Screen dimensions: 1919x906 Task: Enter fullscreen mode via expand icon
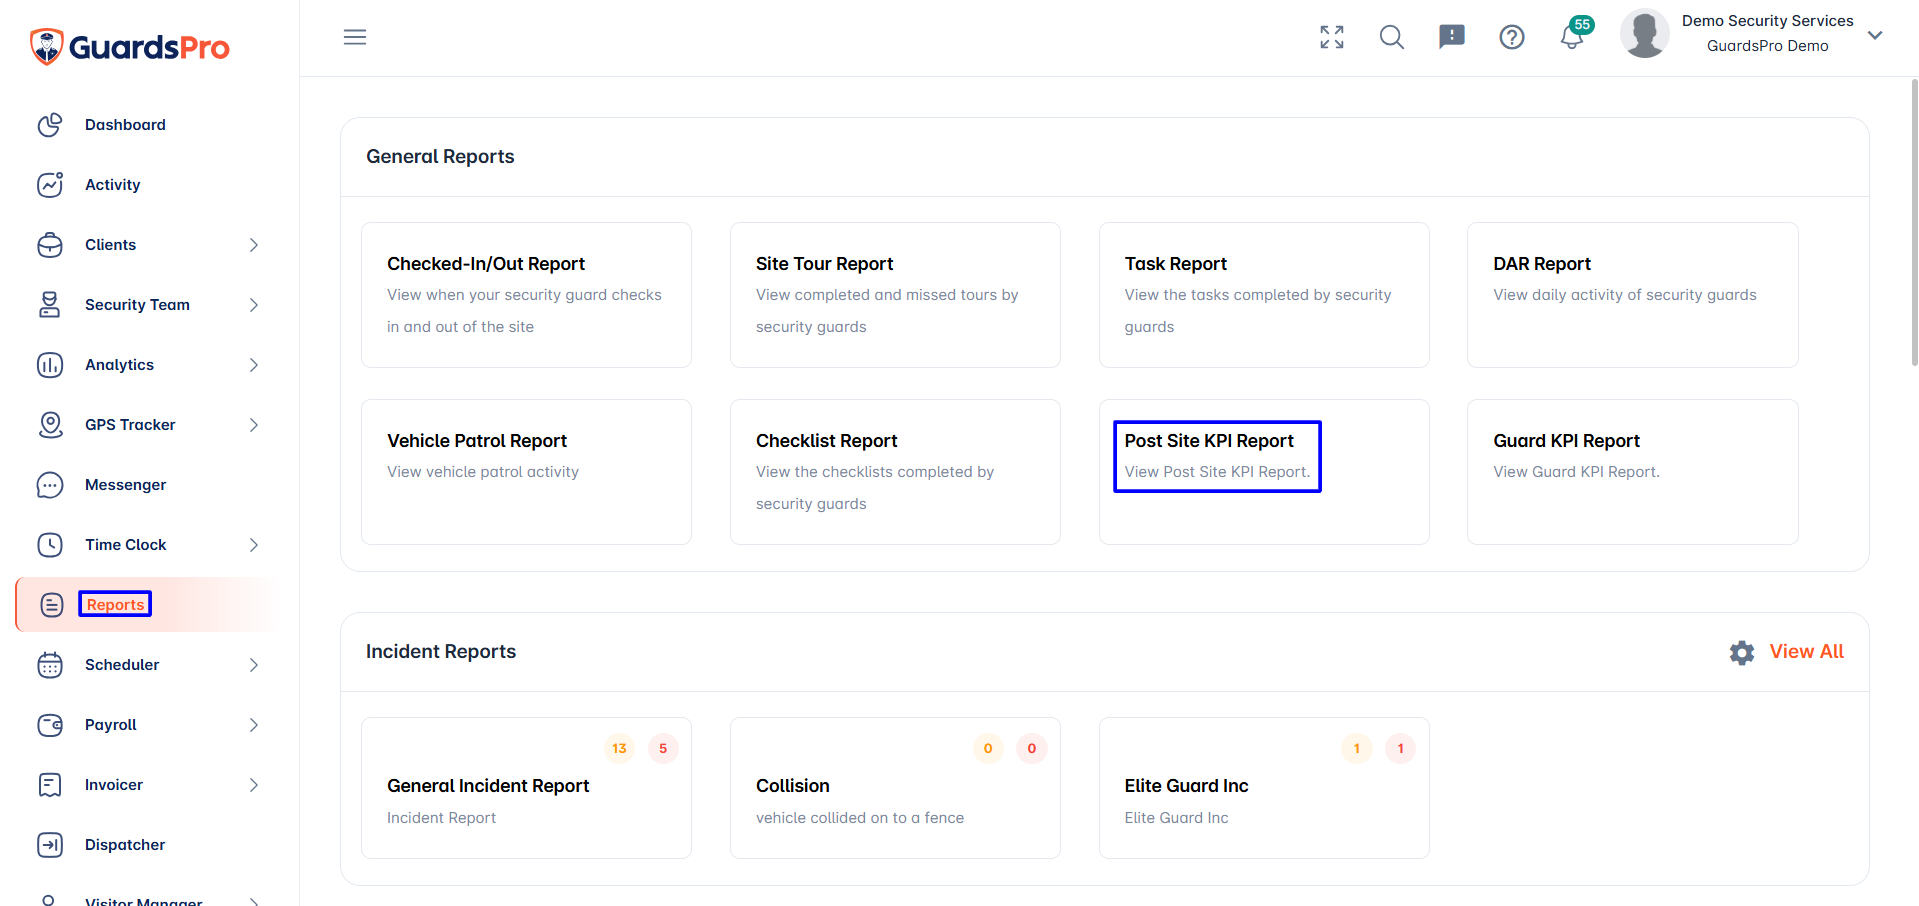coord(1332,37)
